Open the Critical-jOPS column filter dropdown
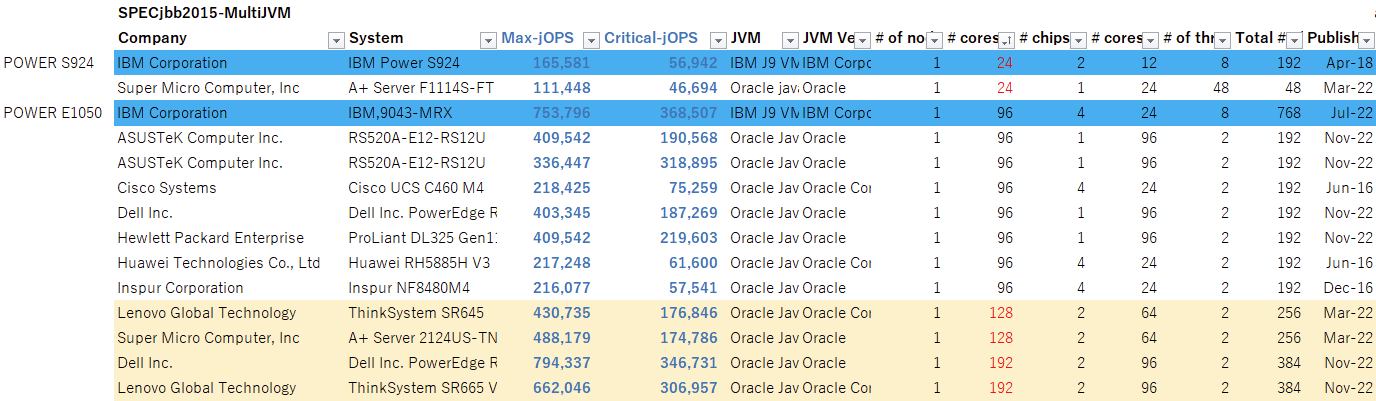This screenshot has height=401, width=1376. [x=718, y=39]
